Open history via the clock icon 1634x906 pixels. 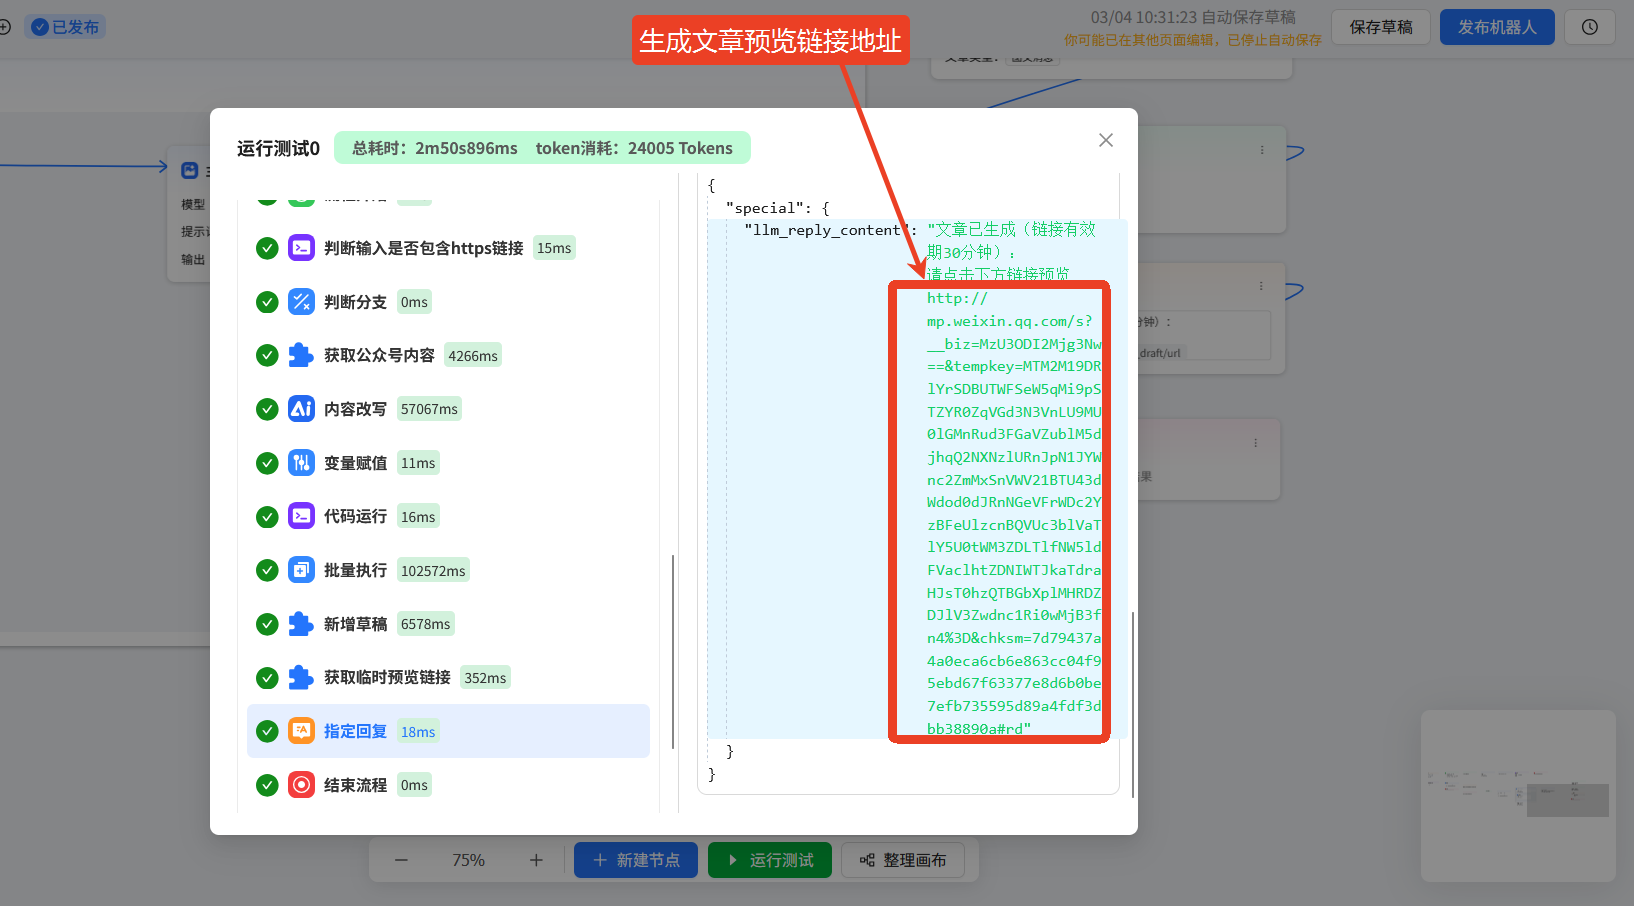click(1590, 27)
